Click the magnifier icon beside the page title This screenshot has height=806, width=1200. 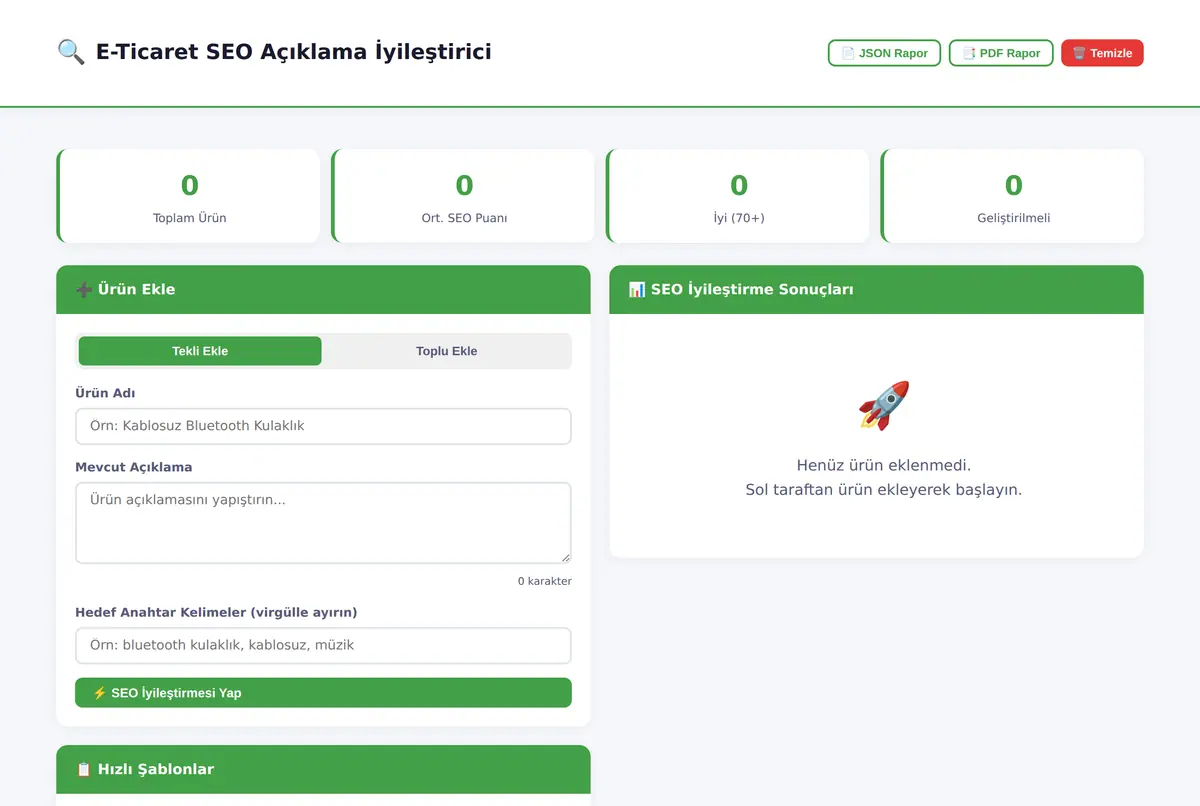coord(71,52)
